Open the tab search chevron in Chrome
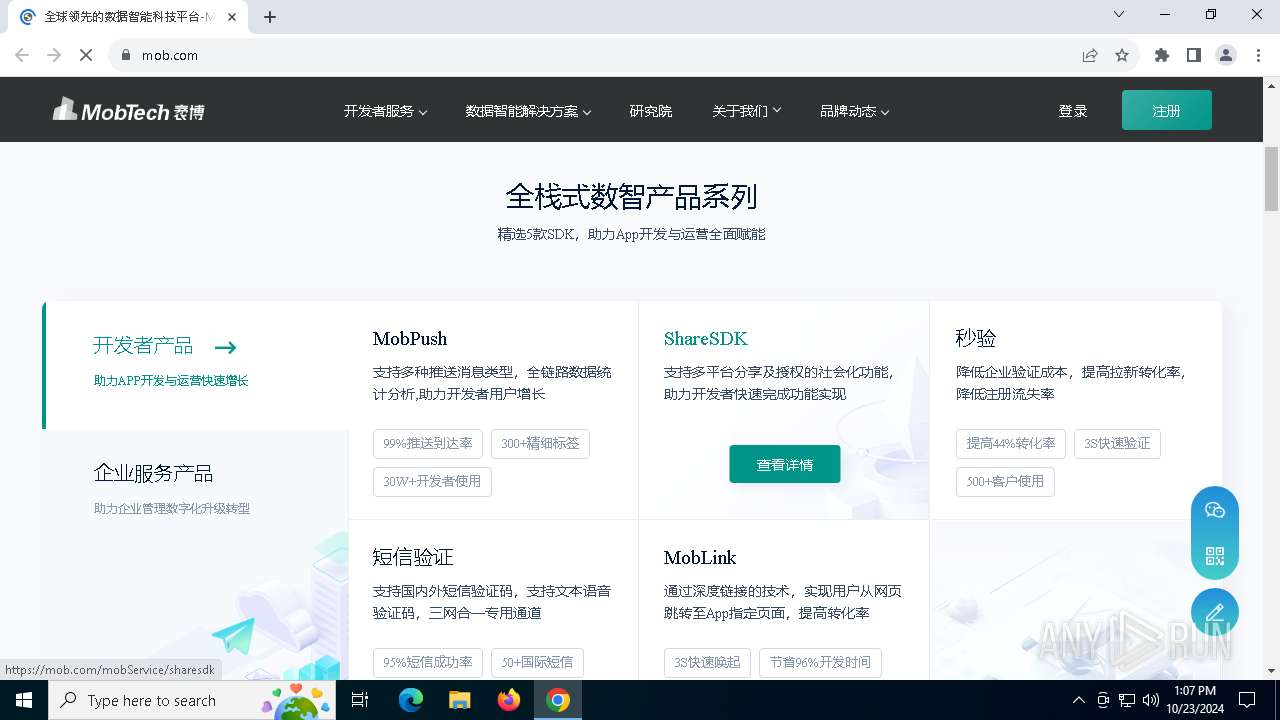 coord(1119,14)
